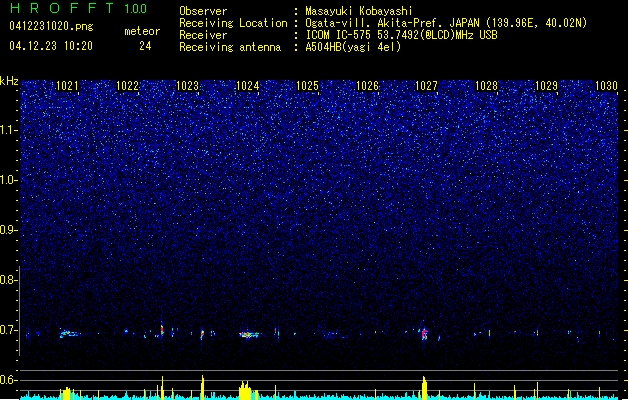The width and height of the screenshot is (629, 400).
Task: Click the 1.0 kHz frequency axis label
Action: pos(8,180)
